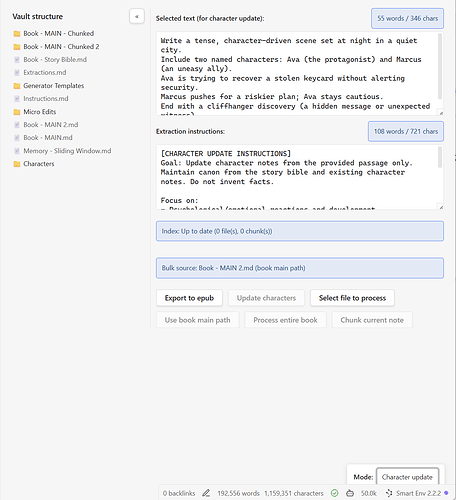456x500 pixels.
Task: Expand the Characters folder
Action: (39, 164)
